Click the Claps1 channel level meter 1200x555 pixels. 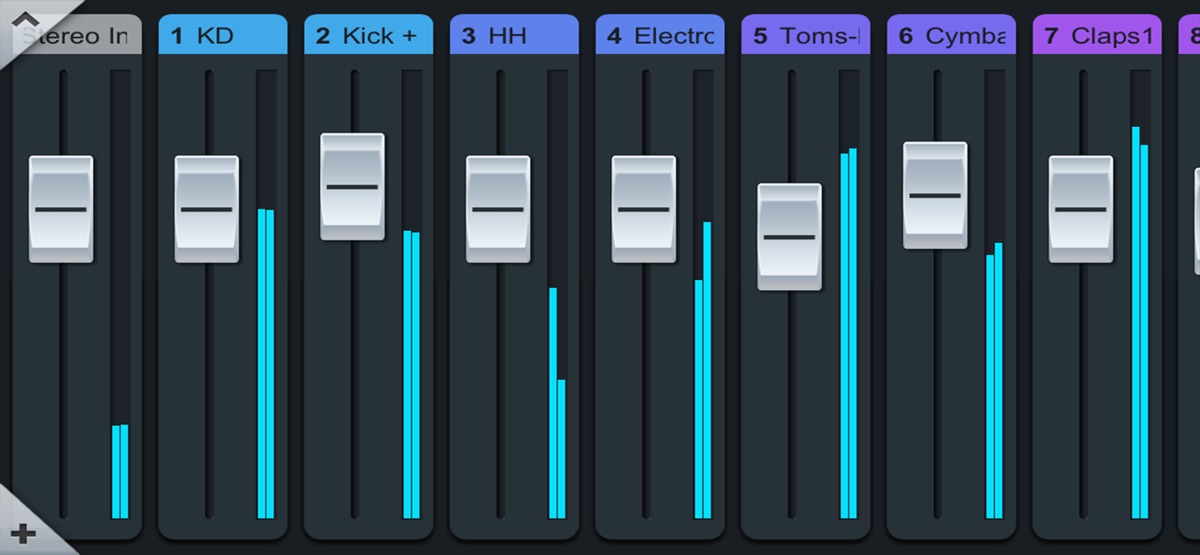coord(1140,320)
